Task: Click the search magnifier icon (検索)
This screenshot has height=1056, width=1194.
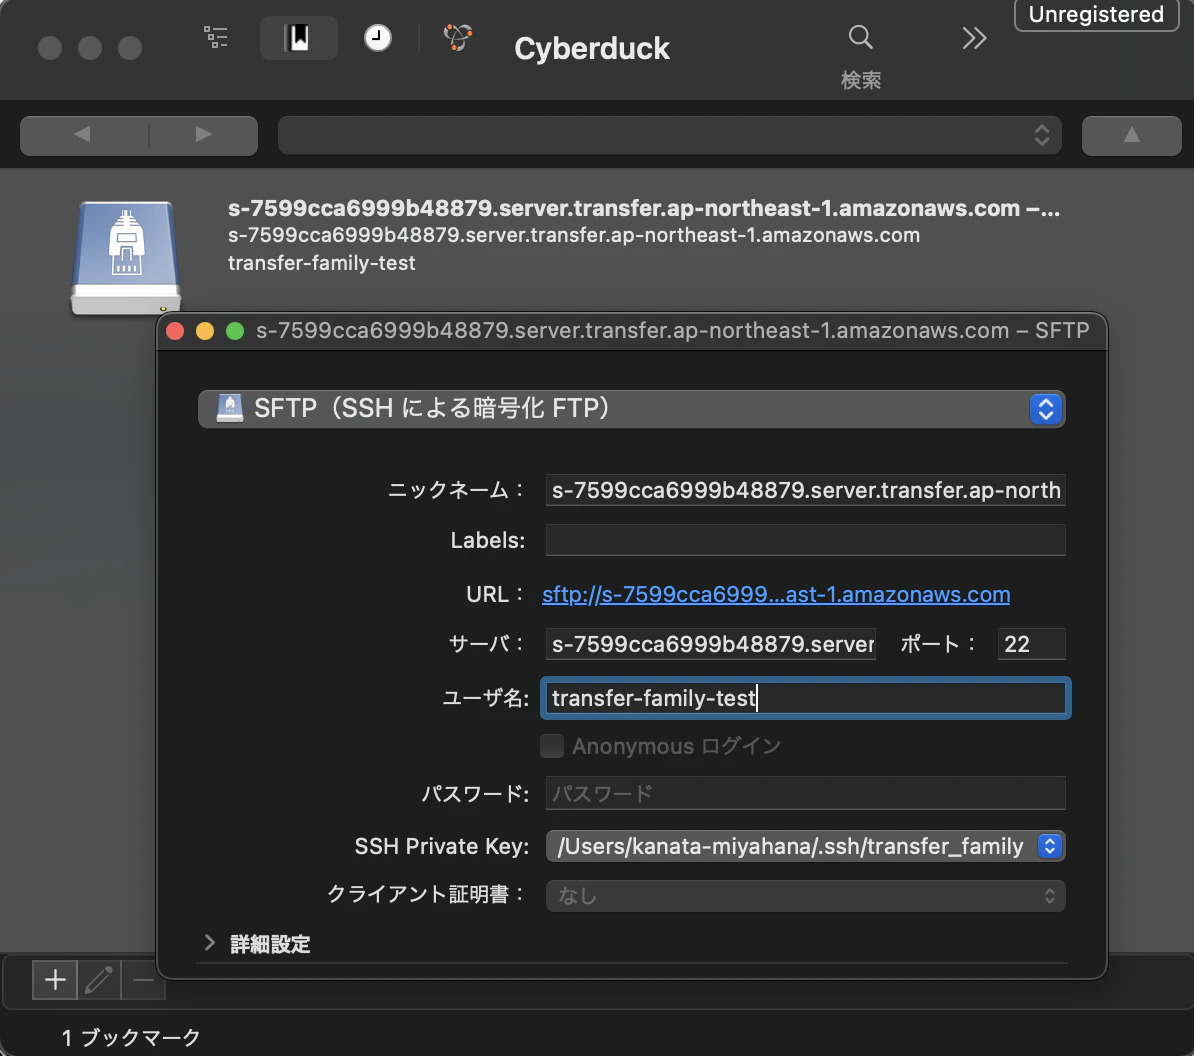Action: [x=860, y=37]
